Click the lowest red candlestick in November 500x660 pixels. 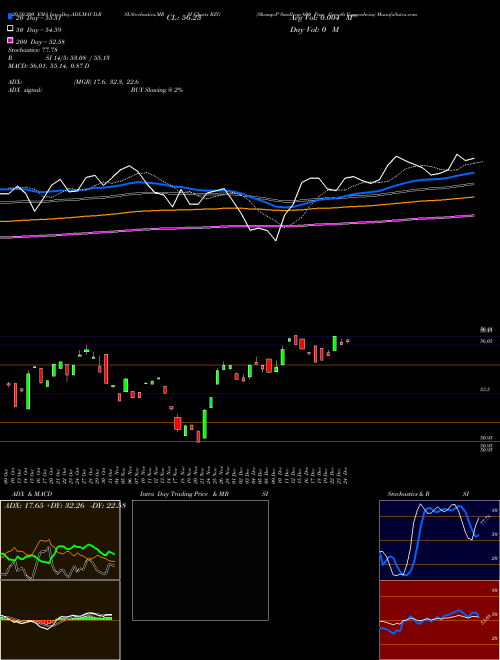click(x=198, y=436)
